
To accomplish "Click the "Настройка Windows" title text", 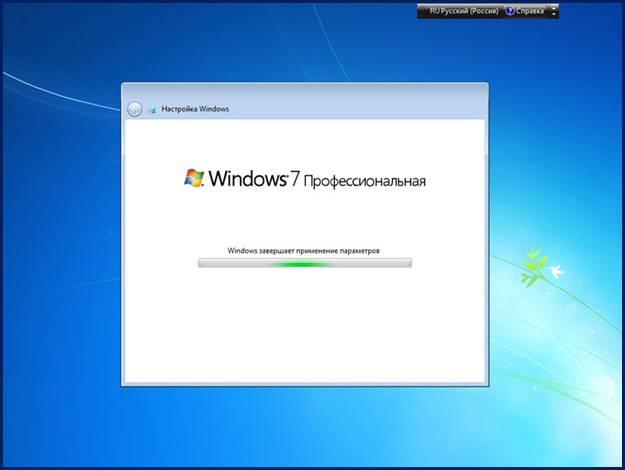I will click(x=195, y=109).
